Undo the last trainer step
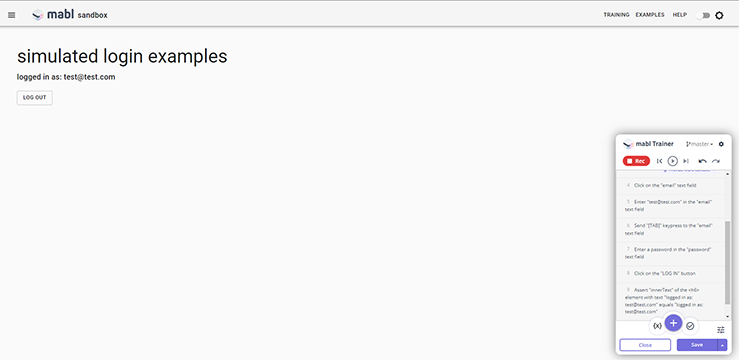Image resolution: width=739 pixels, height=360 pixels. (702, 161)
